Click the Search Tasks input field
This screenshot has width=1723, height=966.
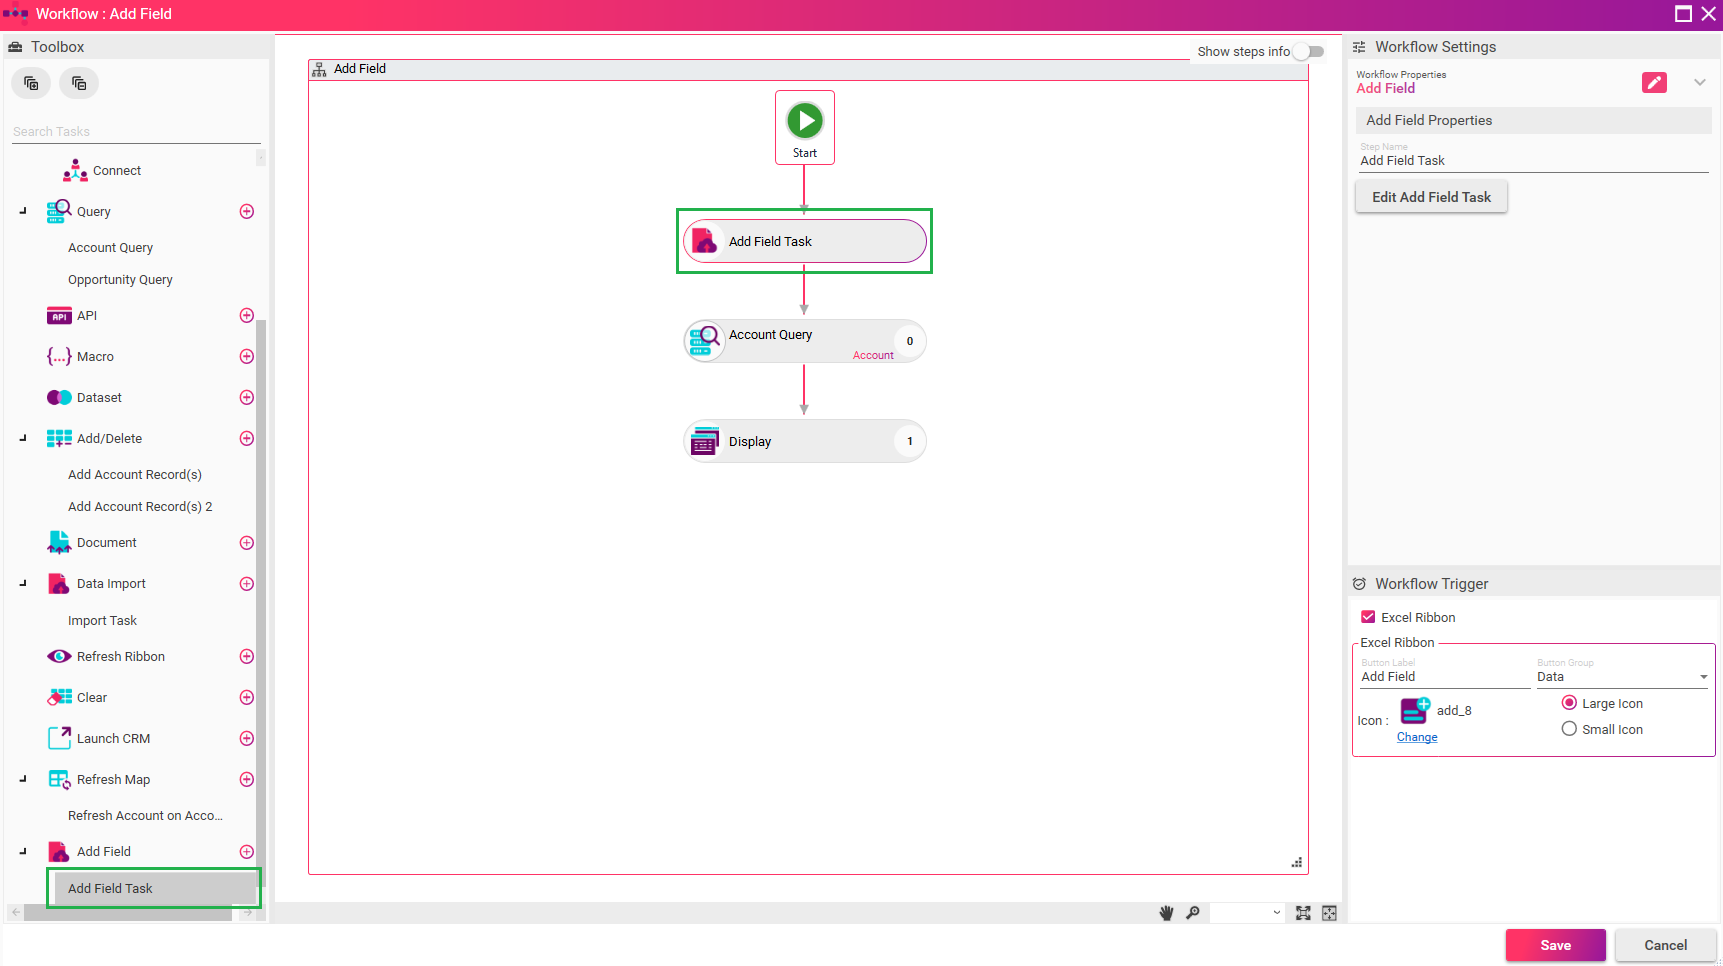coord(135,132)
